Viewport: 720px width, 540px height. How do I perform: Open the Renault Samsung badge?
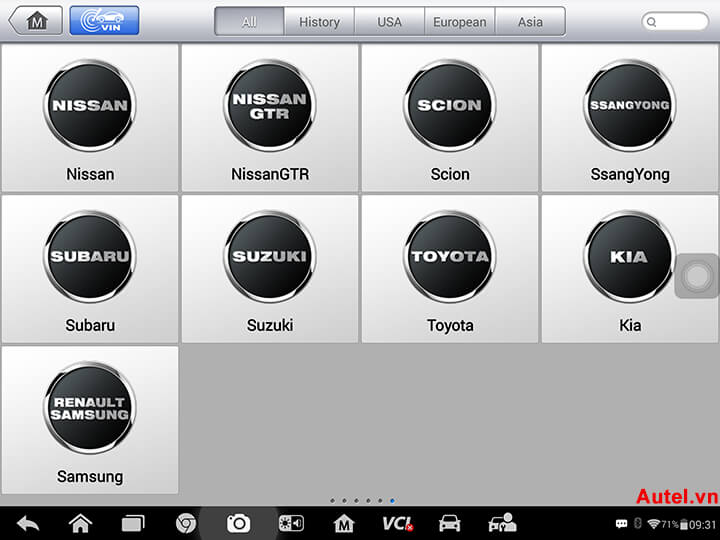point(90,408)
